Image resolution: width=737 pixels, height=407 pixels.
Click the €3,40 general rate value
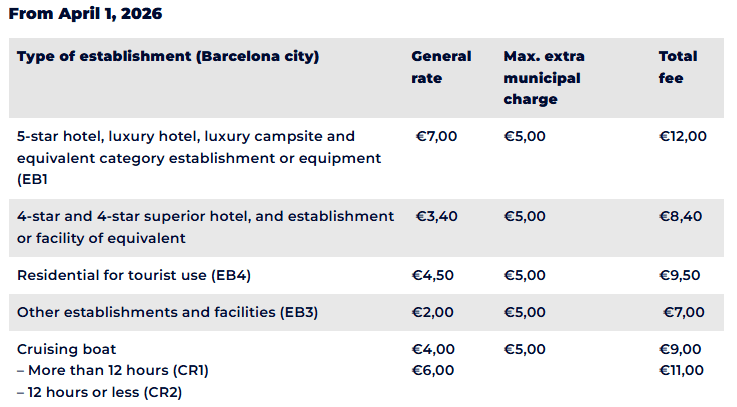point(436,216)
